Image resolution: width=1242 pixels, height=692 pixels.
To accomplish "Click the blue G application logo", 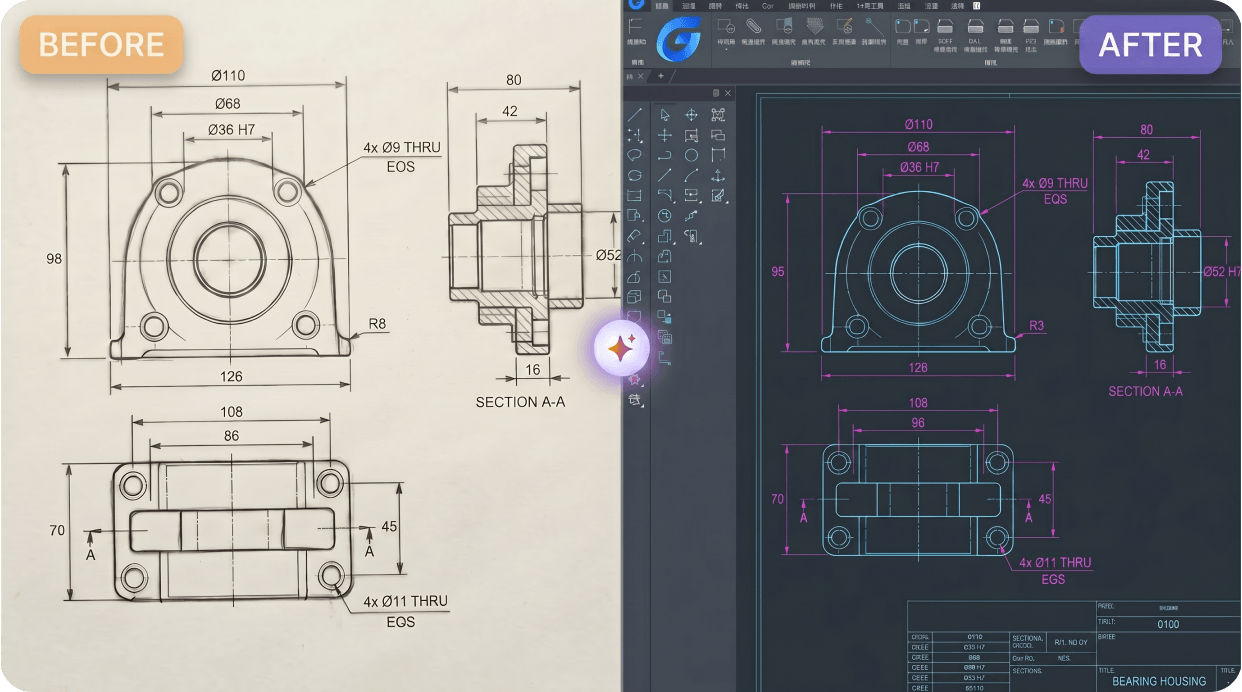I will [x=679, y=37].
